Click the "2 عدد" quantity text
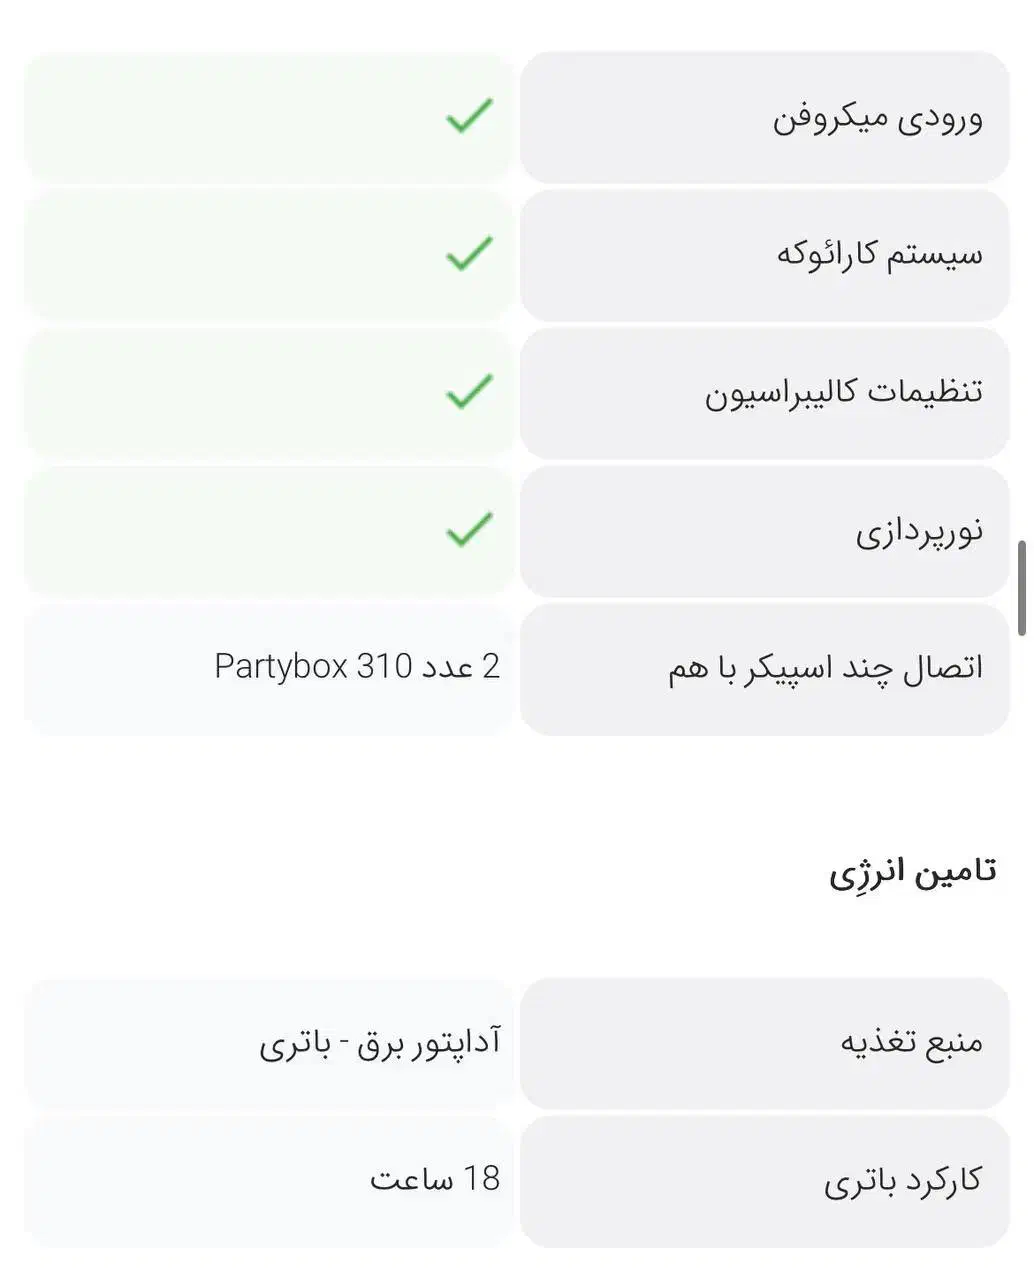 pos(461,666)
